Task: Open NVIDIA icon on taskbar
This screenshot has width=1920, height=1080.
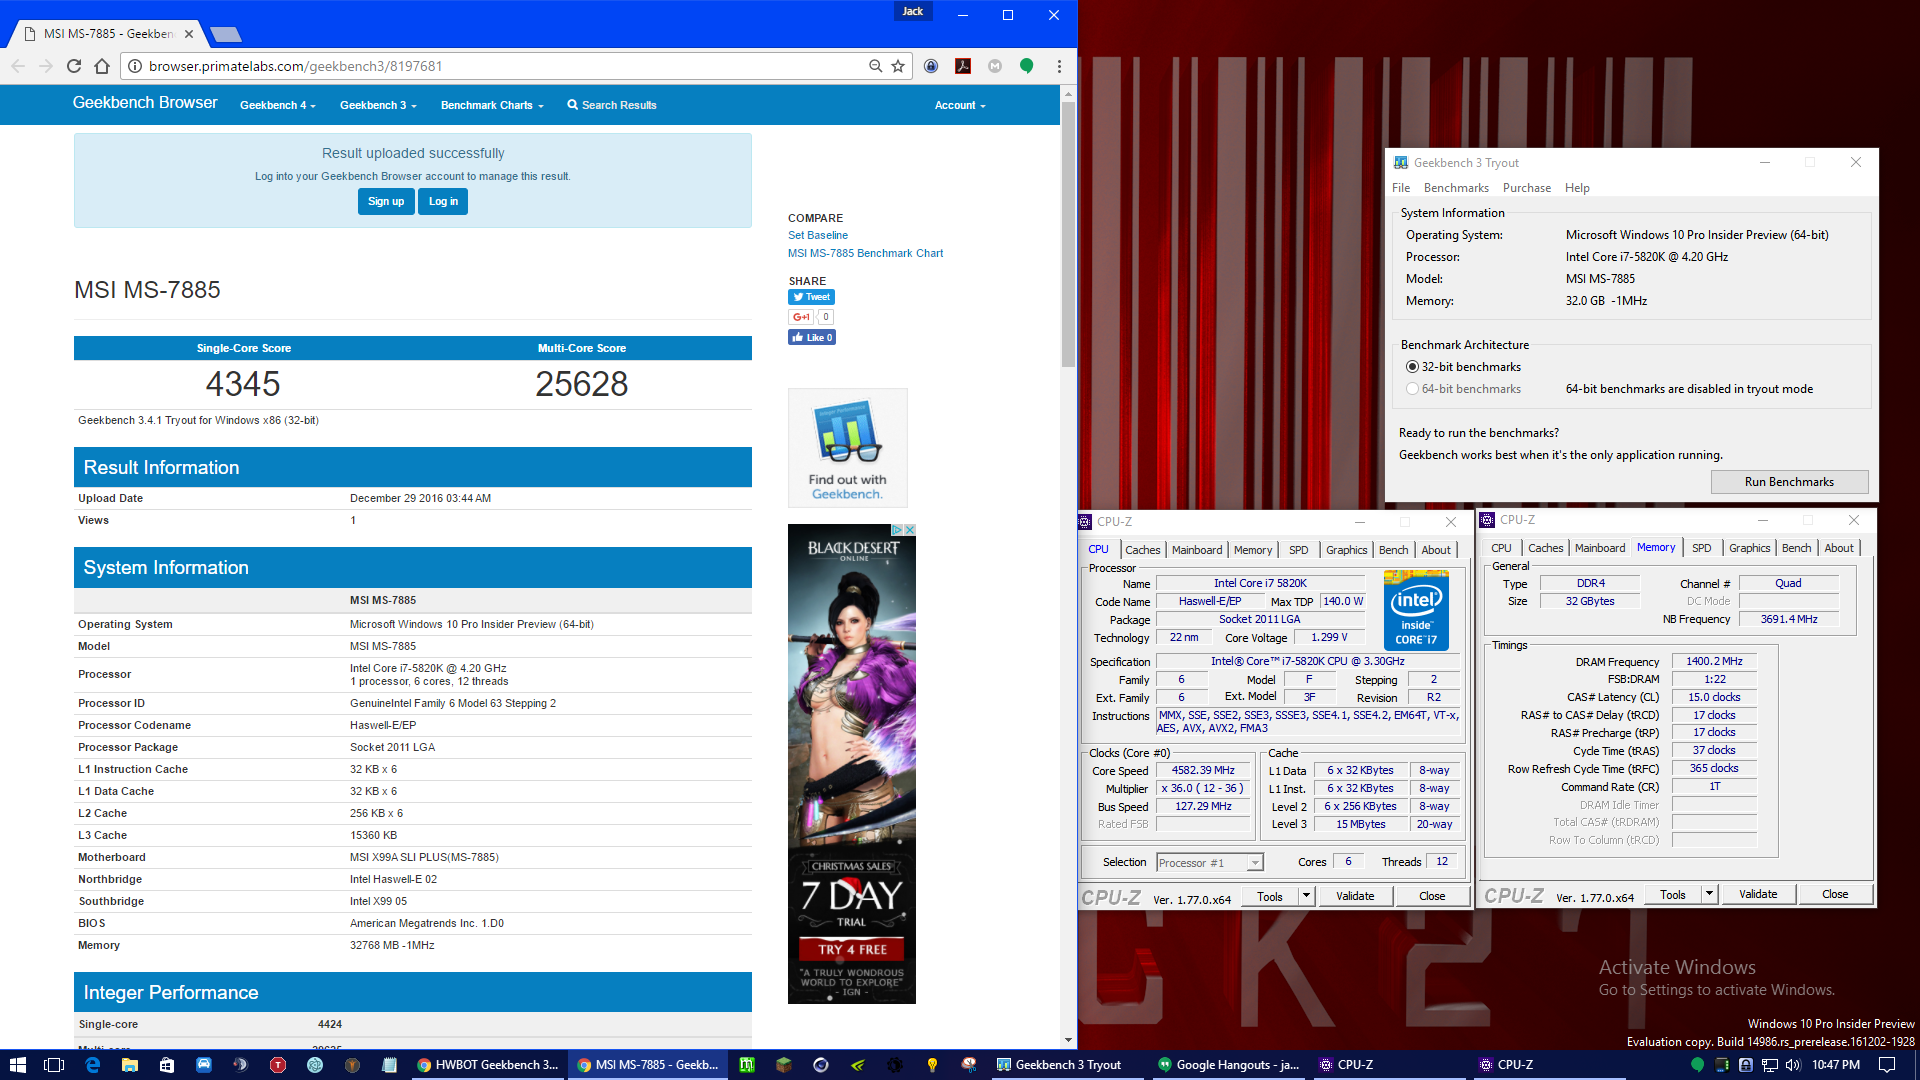Action: [858, 1065]
